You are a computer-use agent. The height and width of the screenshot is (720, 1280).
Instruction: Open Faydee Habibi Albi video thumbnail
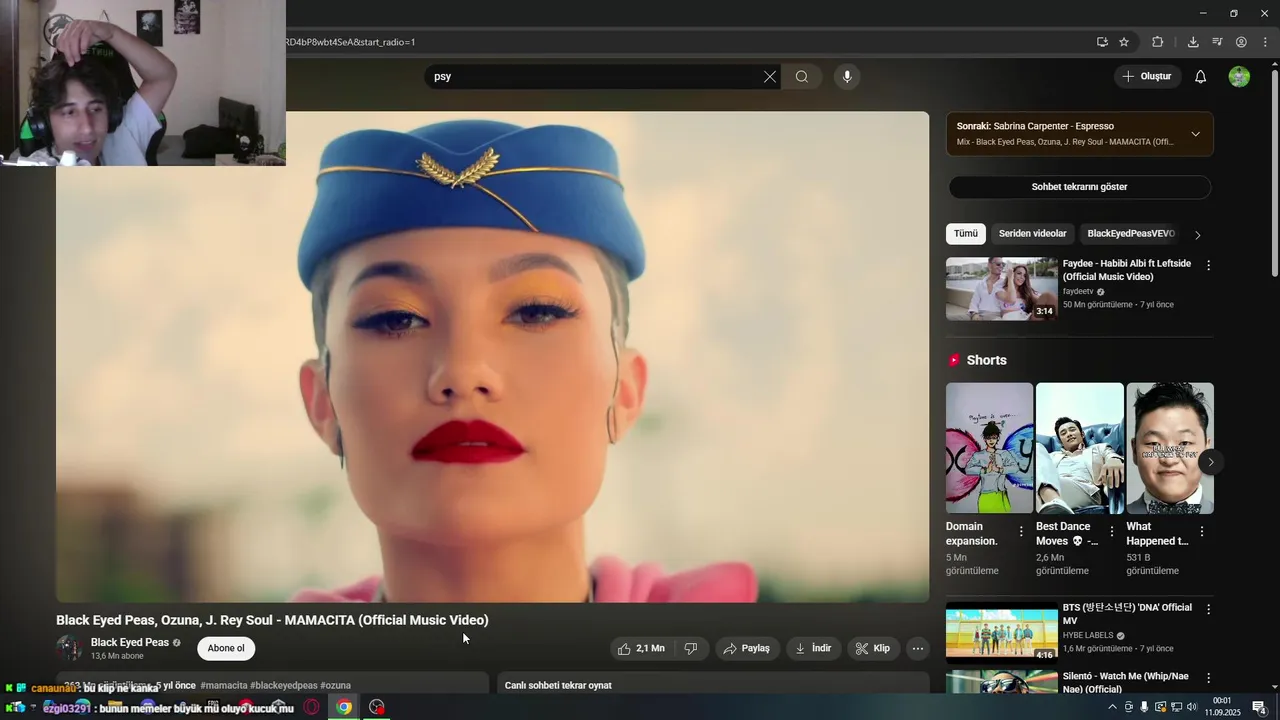coord(1002,289)
